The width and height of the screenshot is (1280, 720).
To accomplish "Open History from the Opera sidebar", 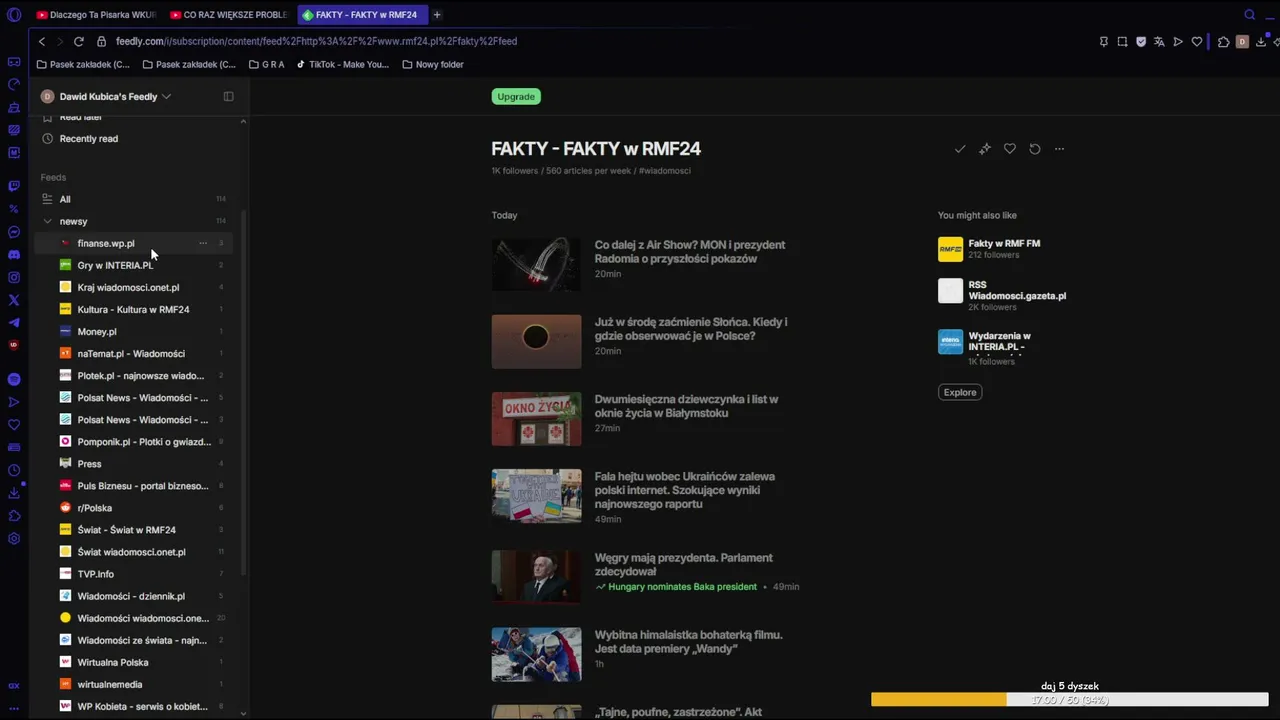I will tap(14, 470).
